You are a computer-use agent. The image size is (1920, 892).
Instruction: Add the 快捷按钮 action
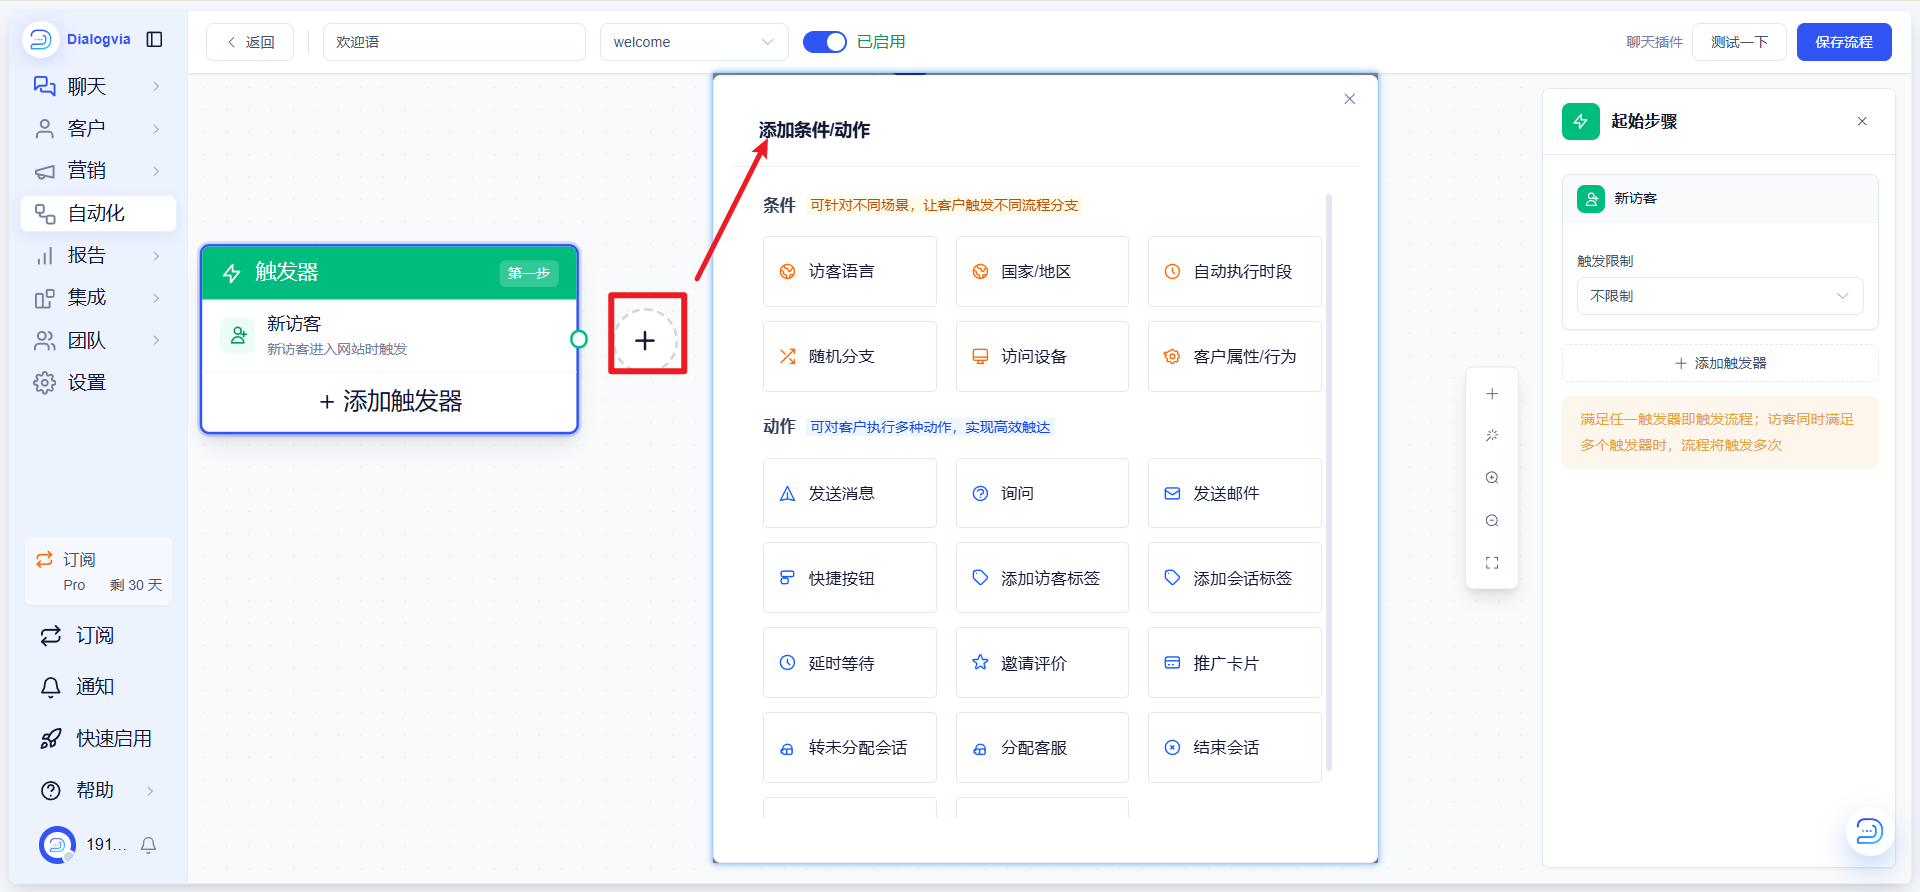point(850,578)
